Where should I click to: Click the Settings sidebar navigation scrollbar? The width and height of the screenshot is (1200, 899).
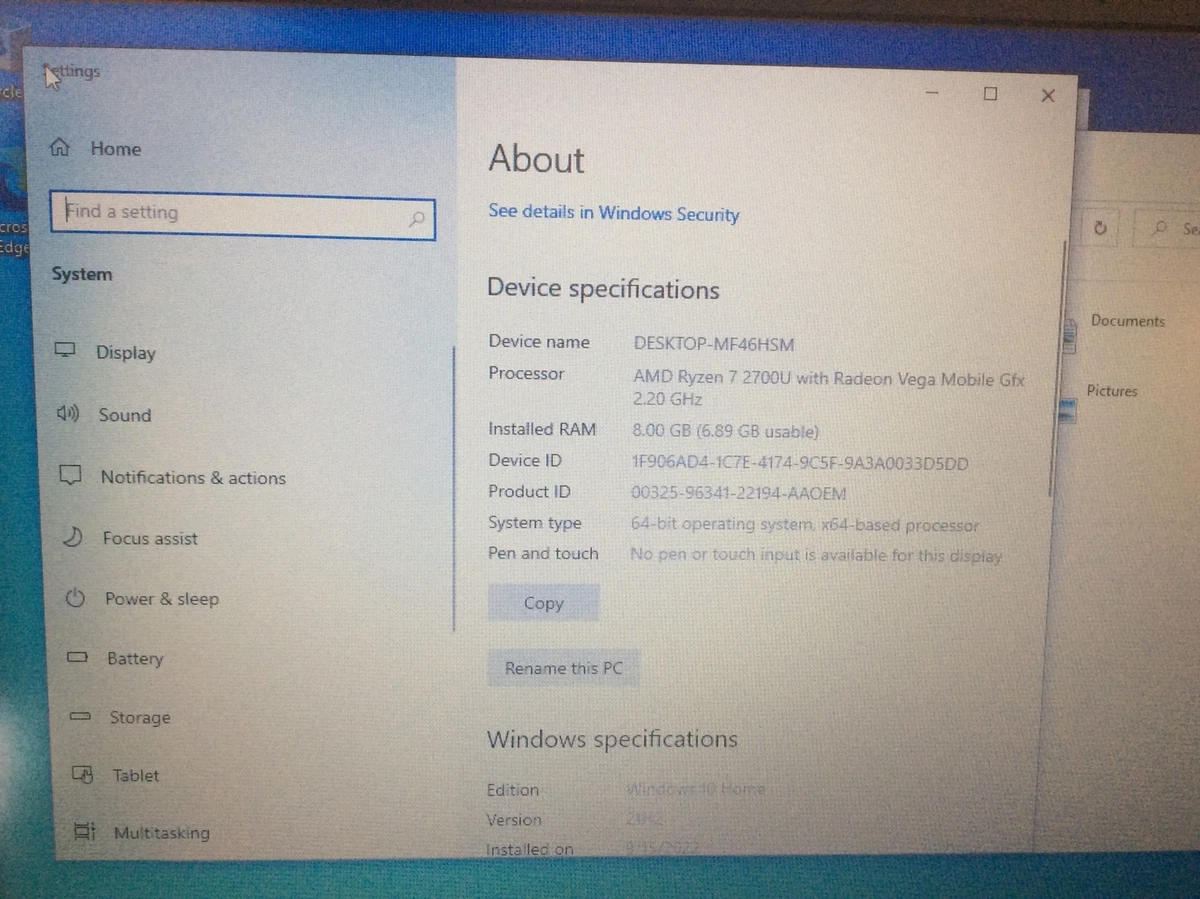(x=454, y=488)
